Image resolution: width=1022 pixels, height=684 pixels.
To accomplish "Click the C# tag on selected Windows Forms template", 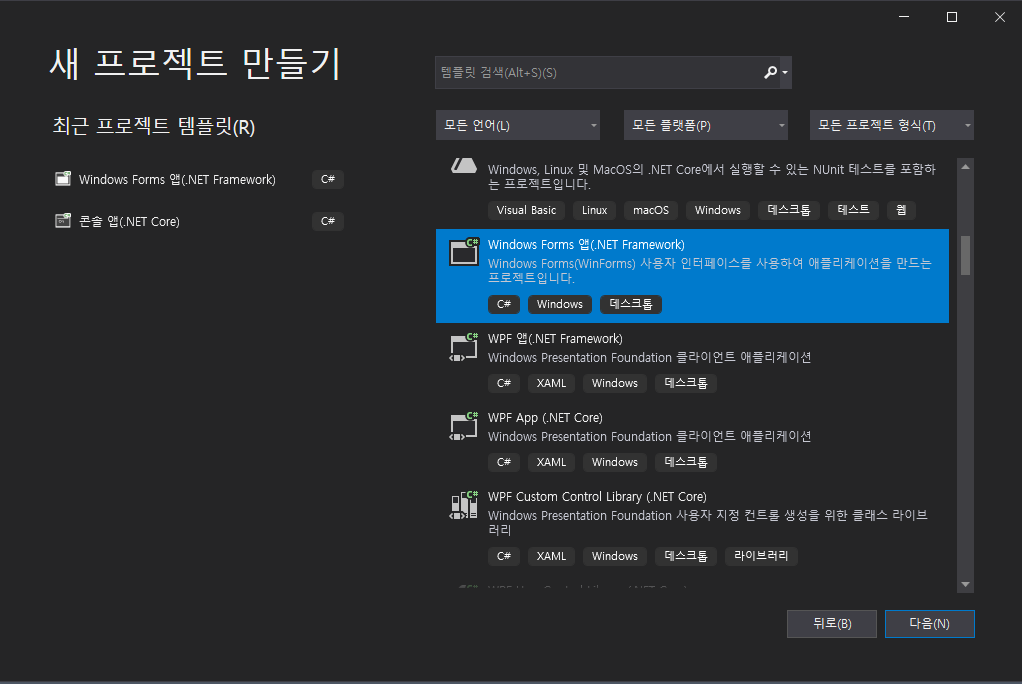I will (x=504, y=304).
